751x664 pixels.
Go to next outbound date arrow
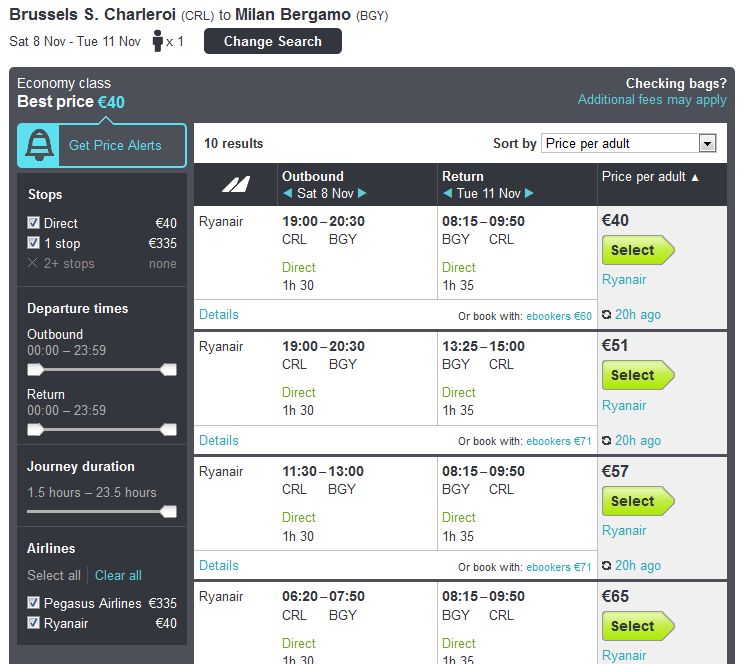point(362,194)
